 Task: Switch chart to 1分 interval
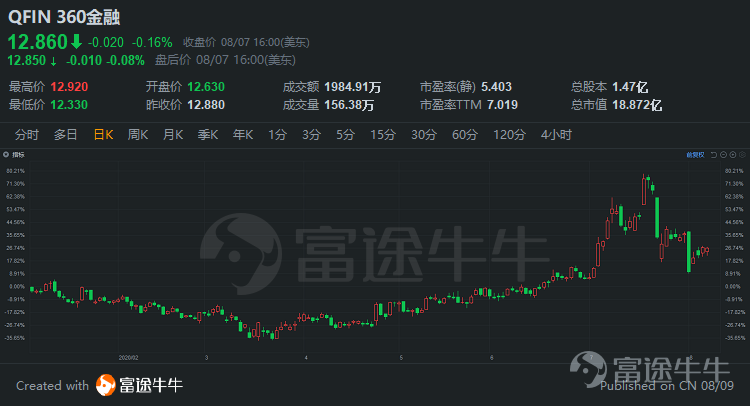[x=277, y=135]
